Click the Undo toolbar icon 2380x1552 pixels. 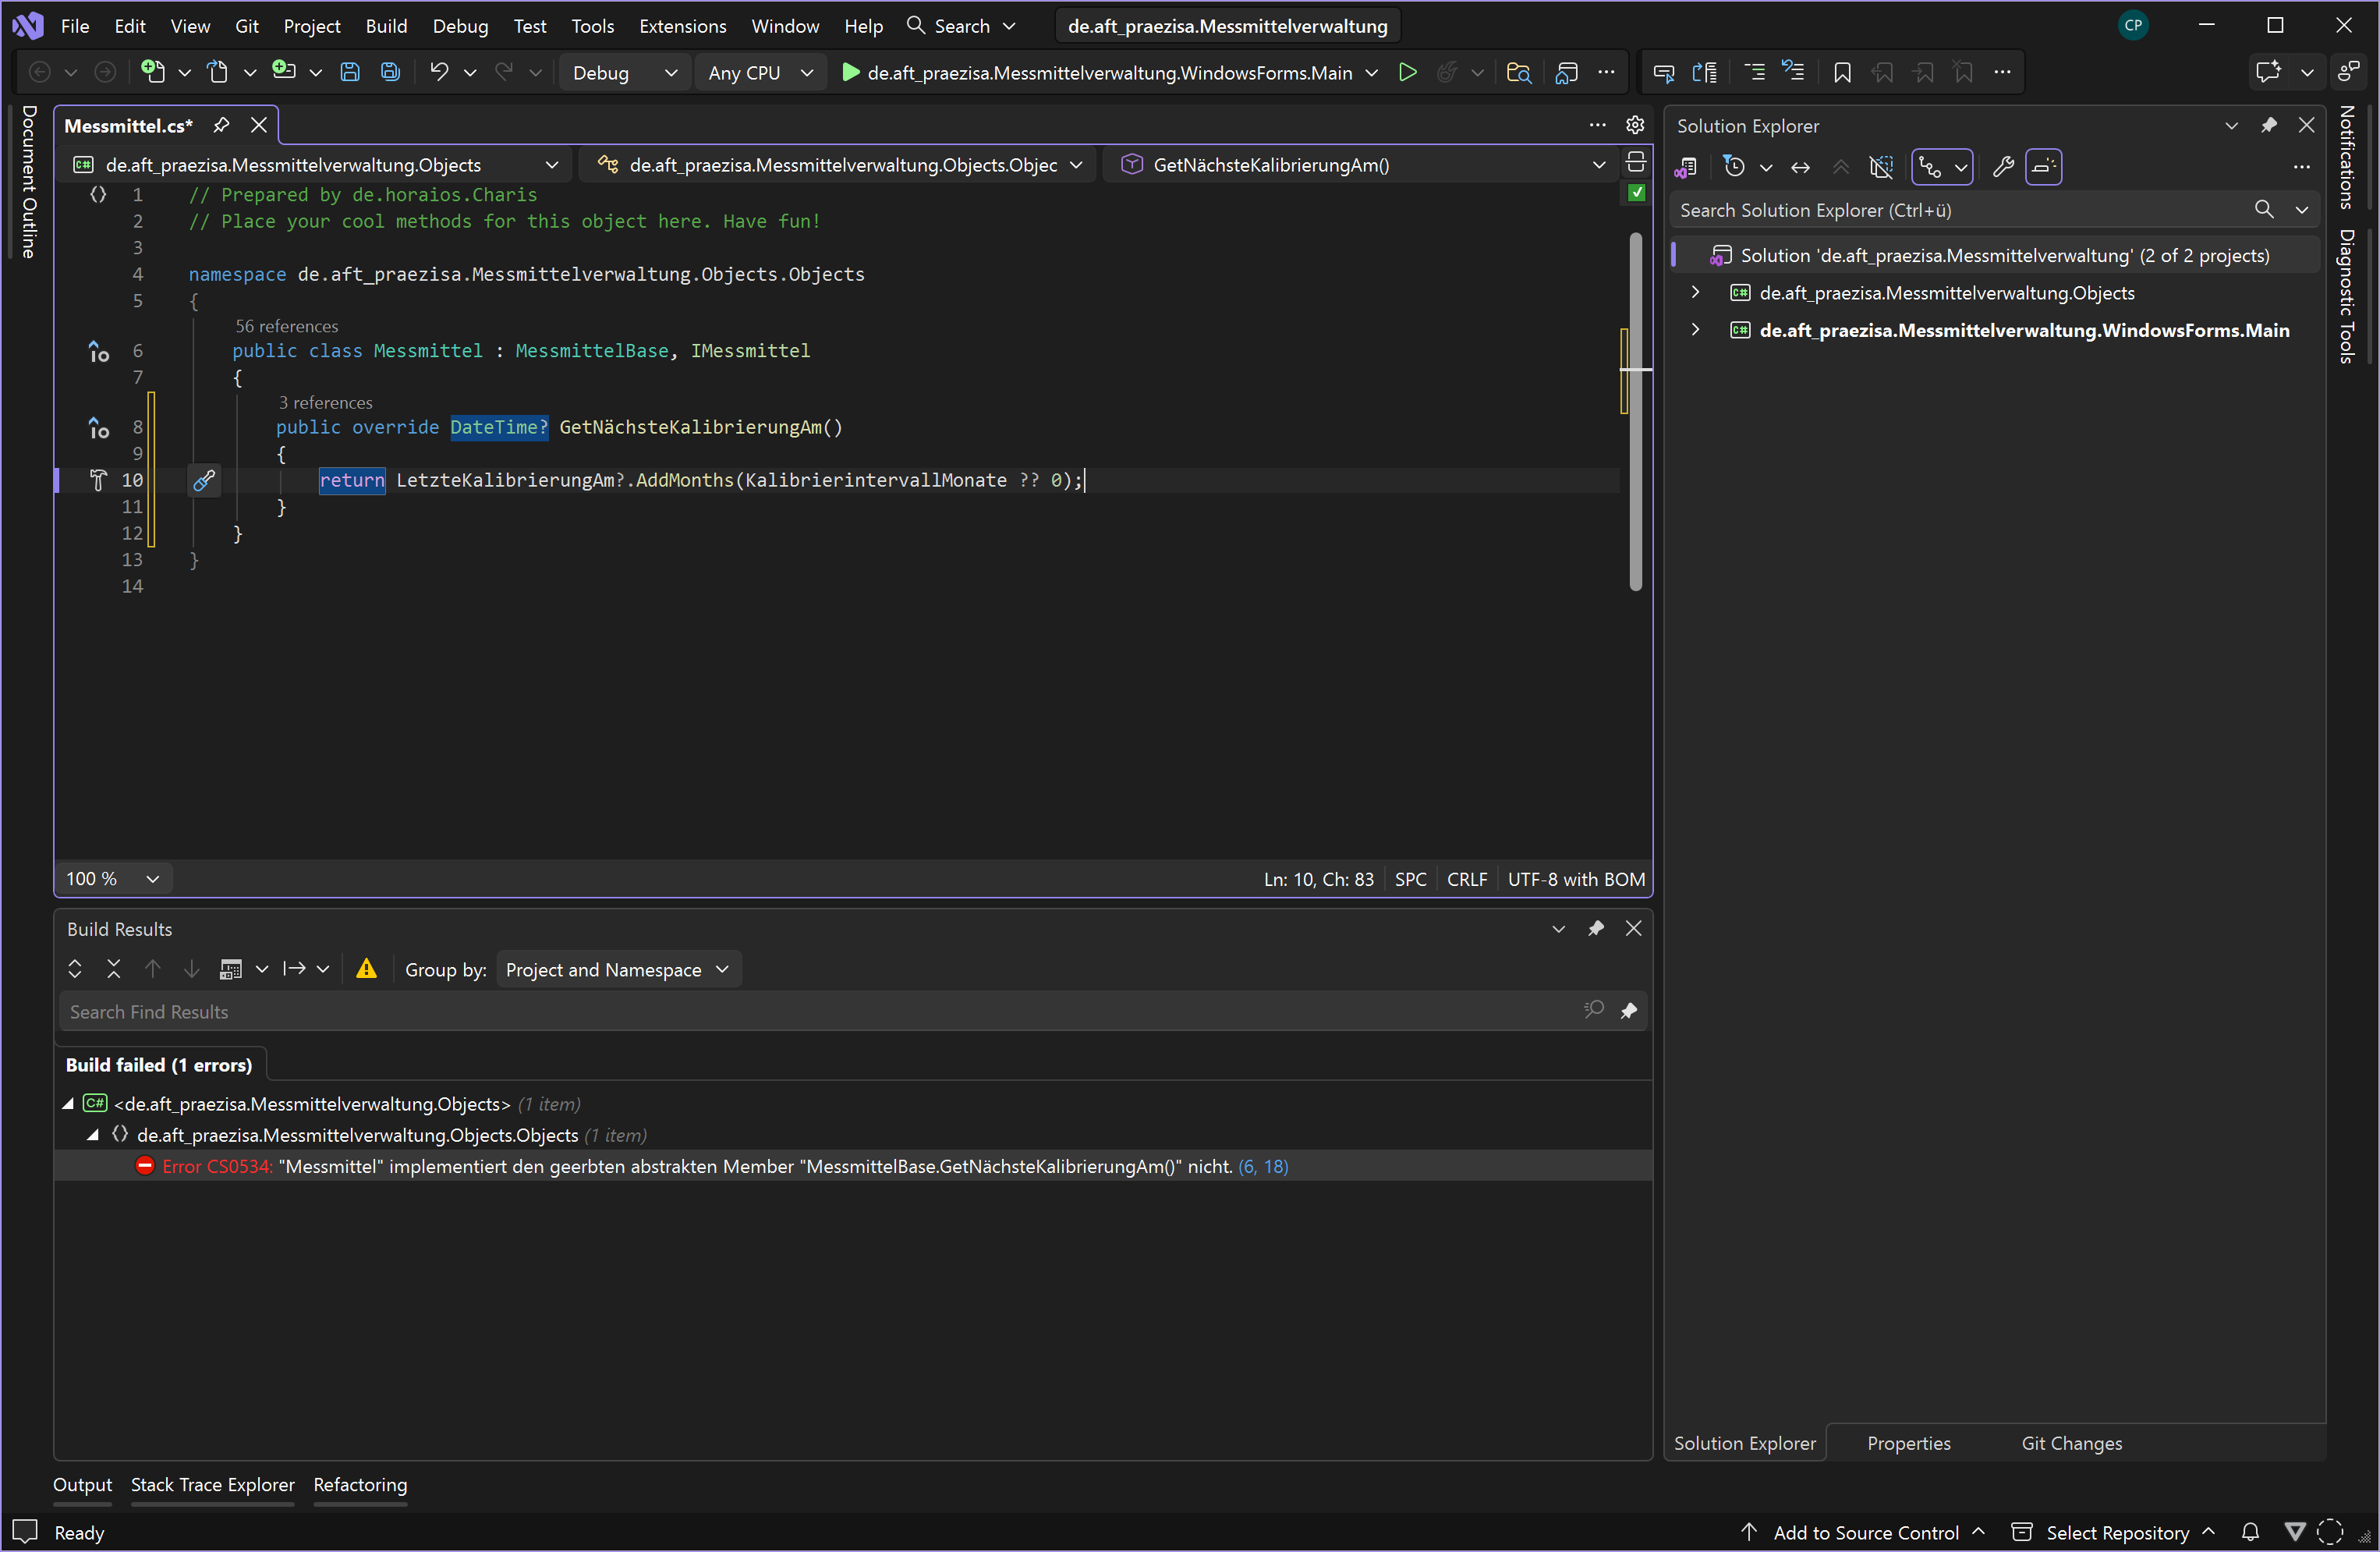pyautogui.click(x=438, y=72)
